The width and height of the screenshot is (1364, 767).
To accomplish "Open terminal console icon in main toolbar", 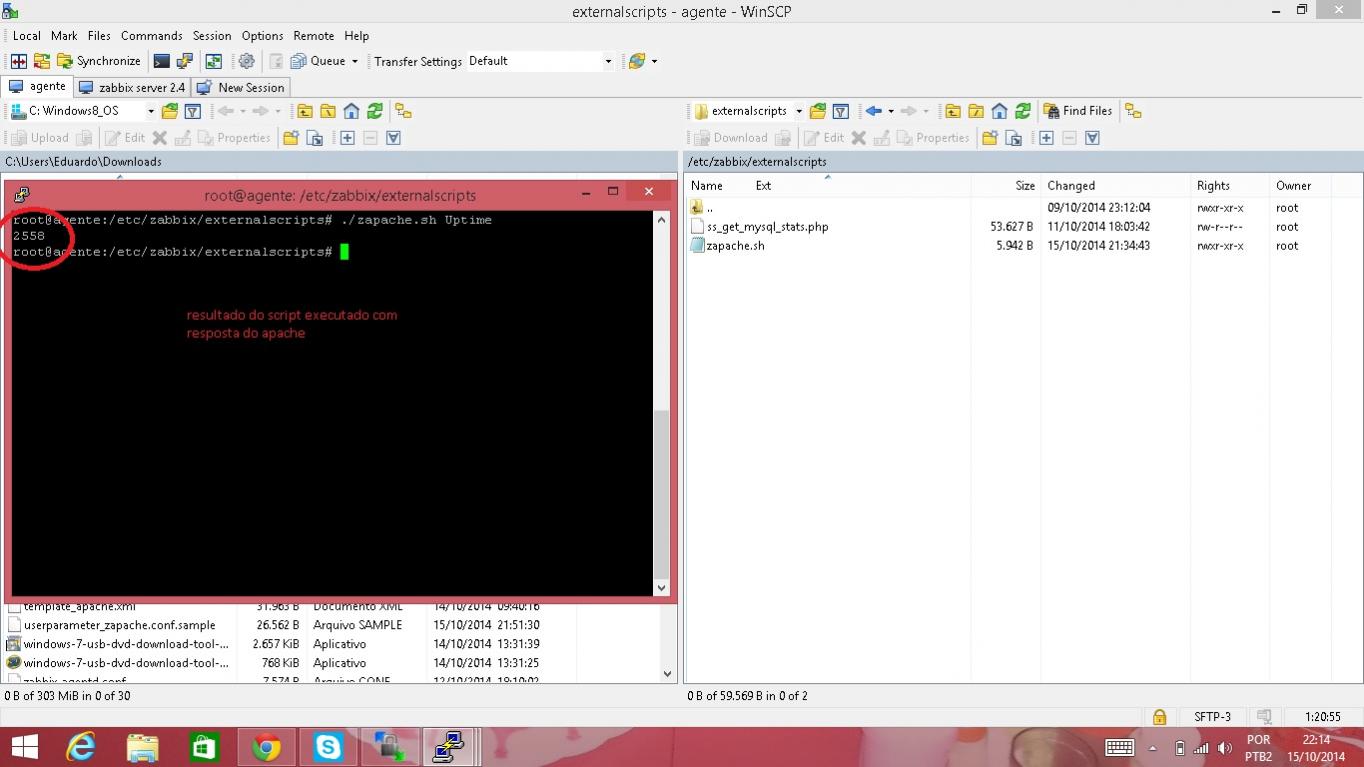I will (161, 61).
